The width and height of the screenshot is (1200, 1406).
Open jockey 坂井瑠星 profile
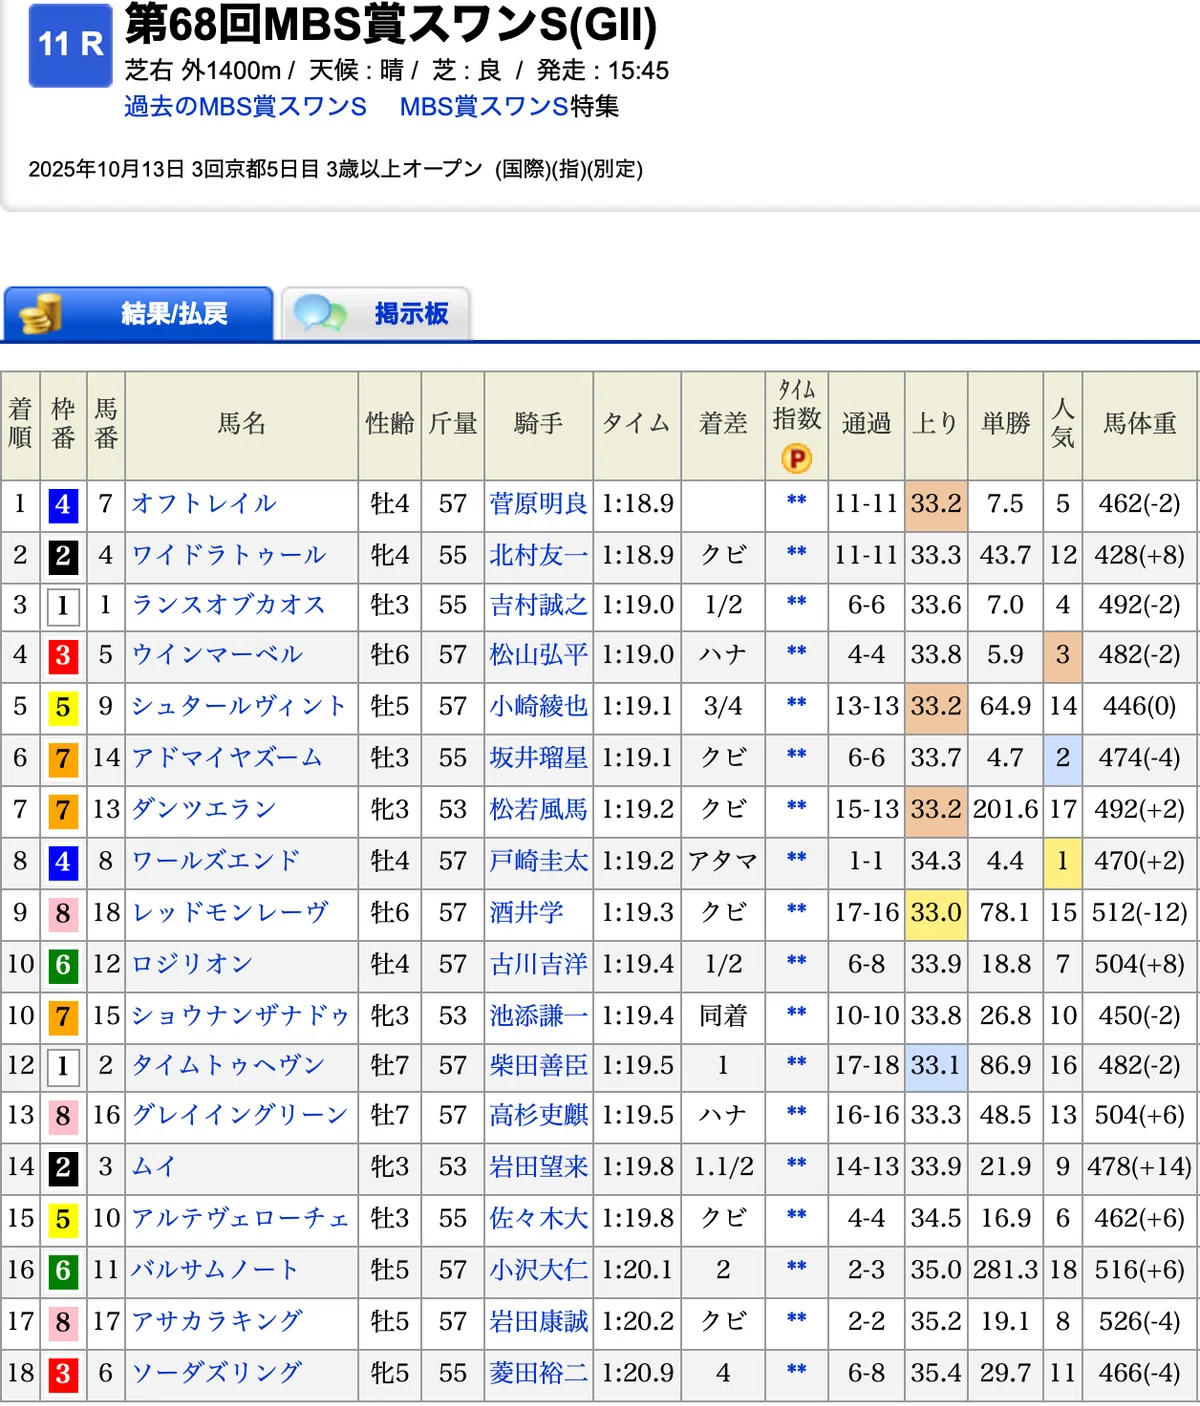pyautogui.click(x=539, y=758)
